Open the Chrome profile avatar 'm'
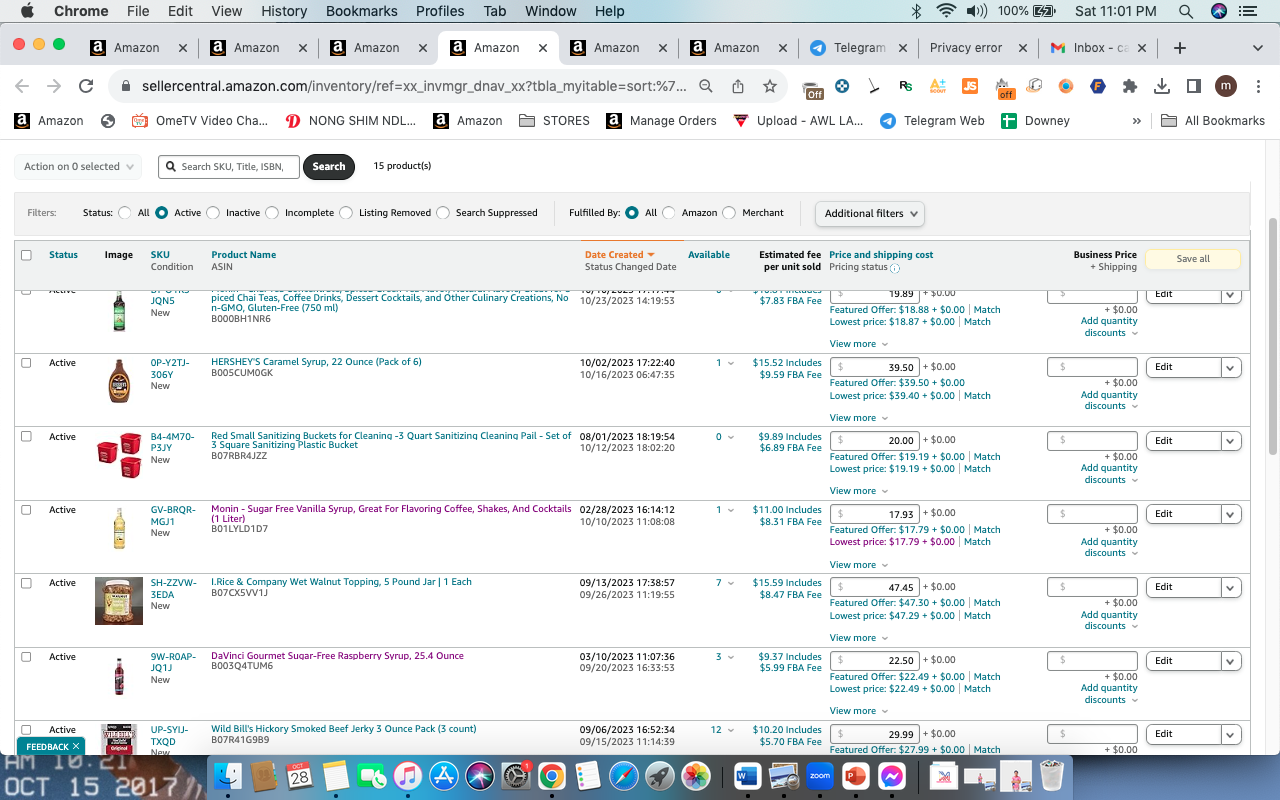The height and width of the screenshot is (800, 1280). pos(1226,87)
